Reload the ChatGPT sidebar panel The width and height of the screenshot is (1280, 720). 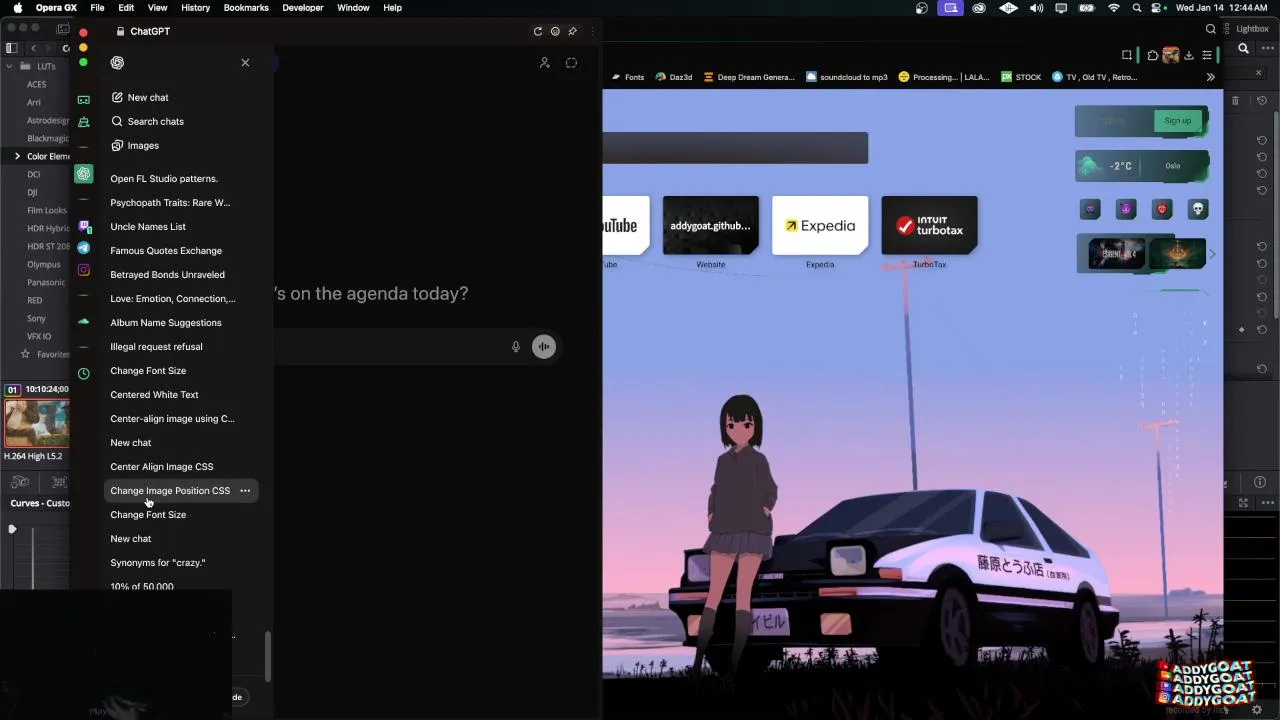pyautogui.click(x=538, y=31)
